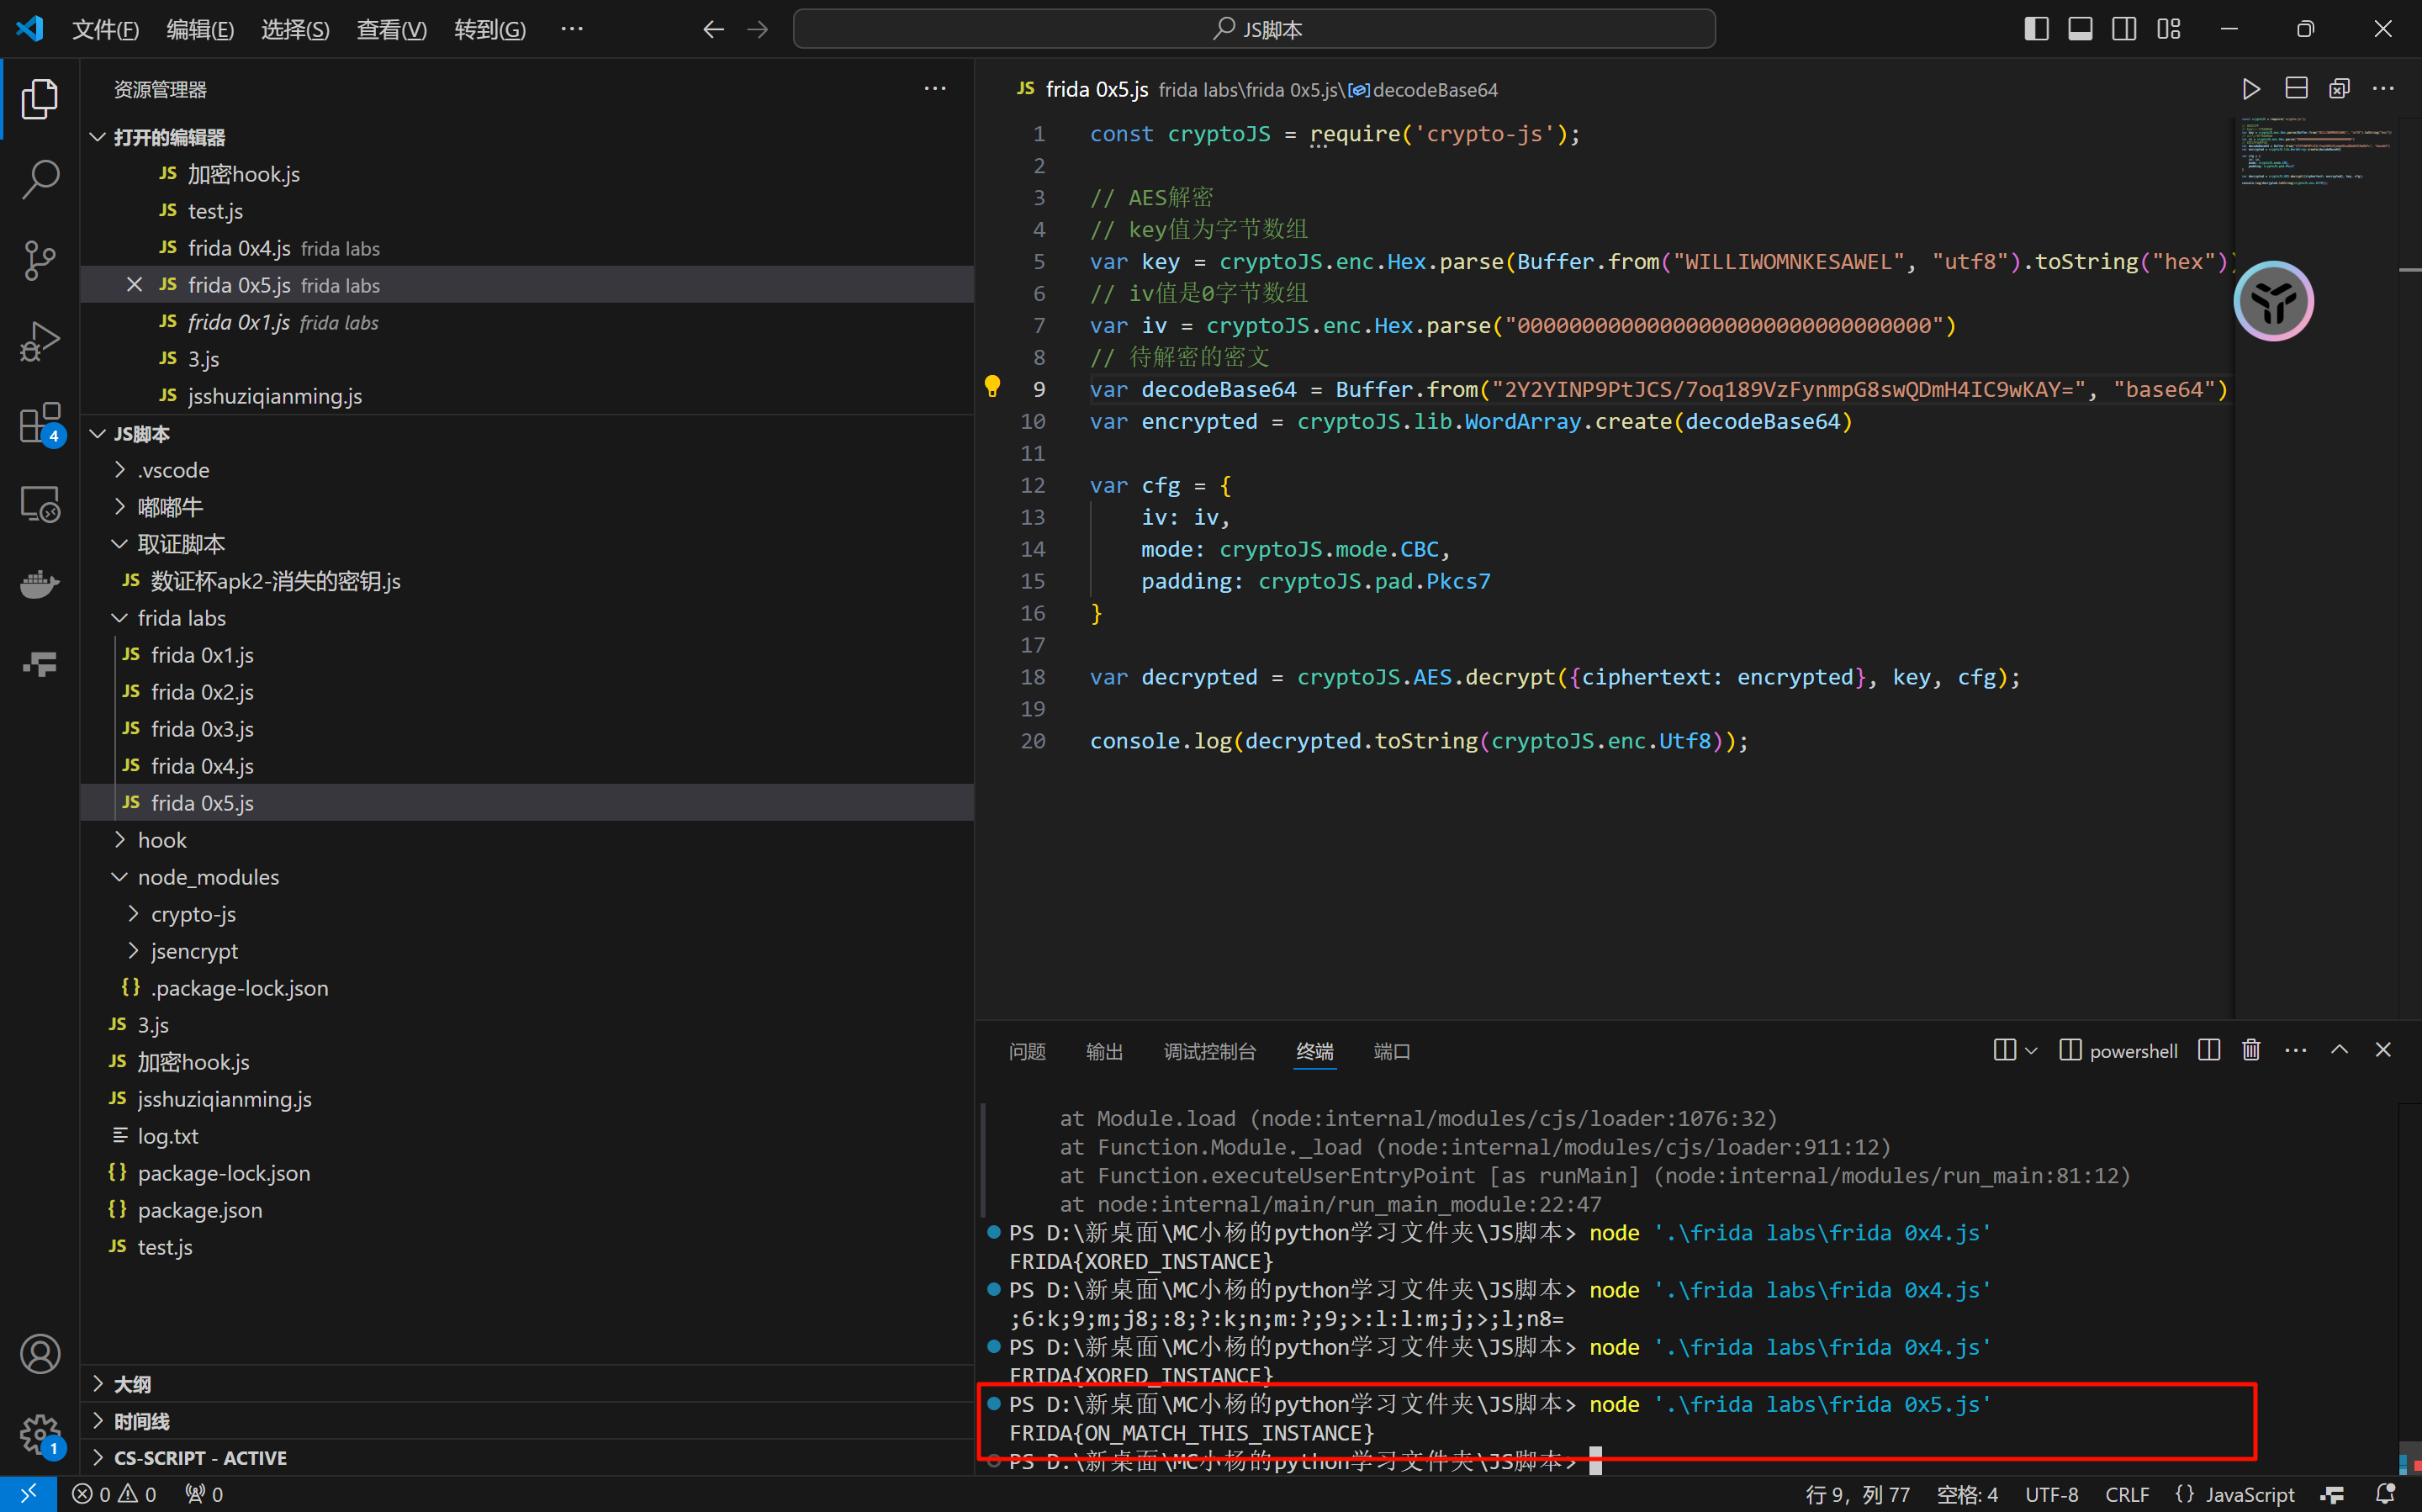The image size is (2422, 1512).
Task: Open Run and Debug view
Action: (40, 341)
